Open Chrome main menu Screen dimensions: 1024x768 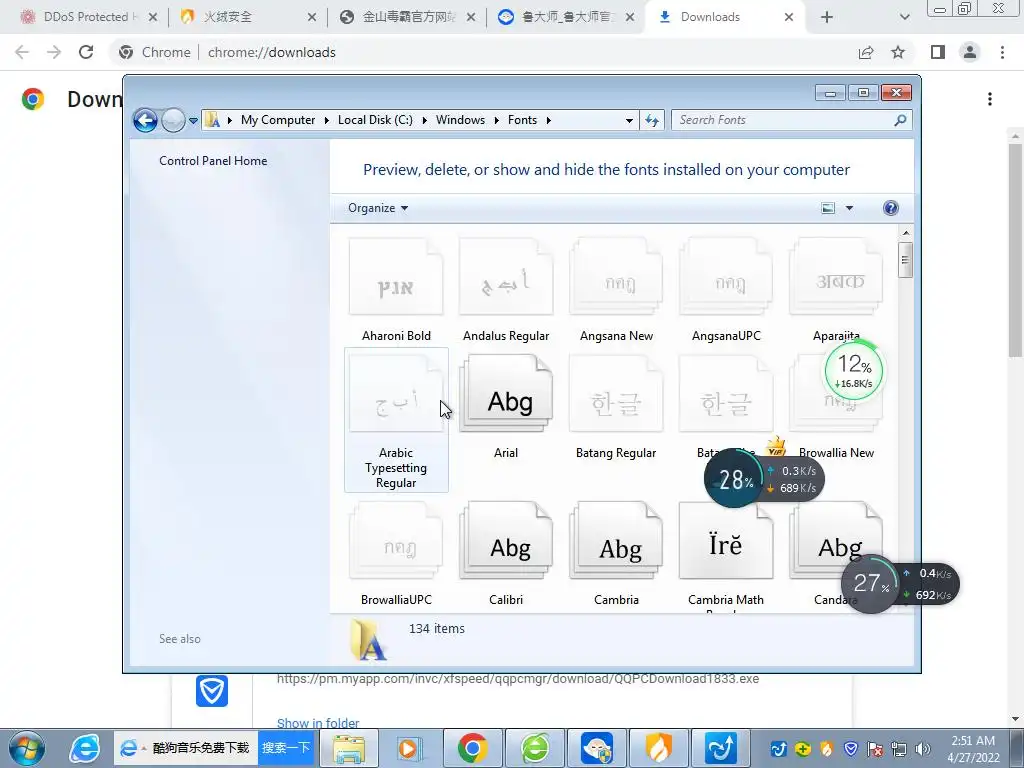[1002, 52]
